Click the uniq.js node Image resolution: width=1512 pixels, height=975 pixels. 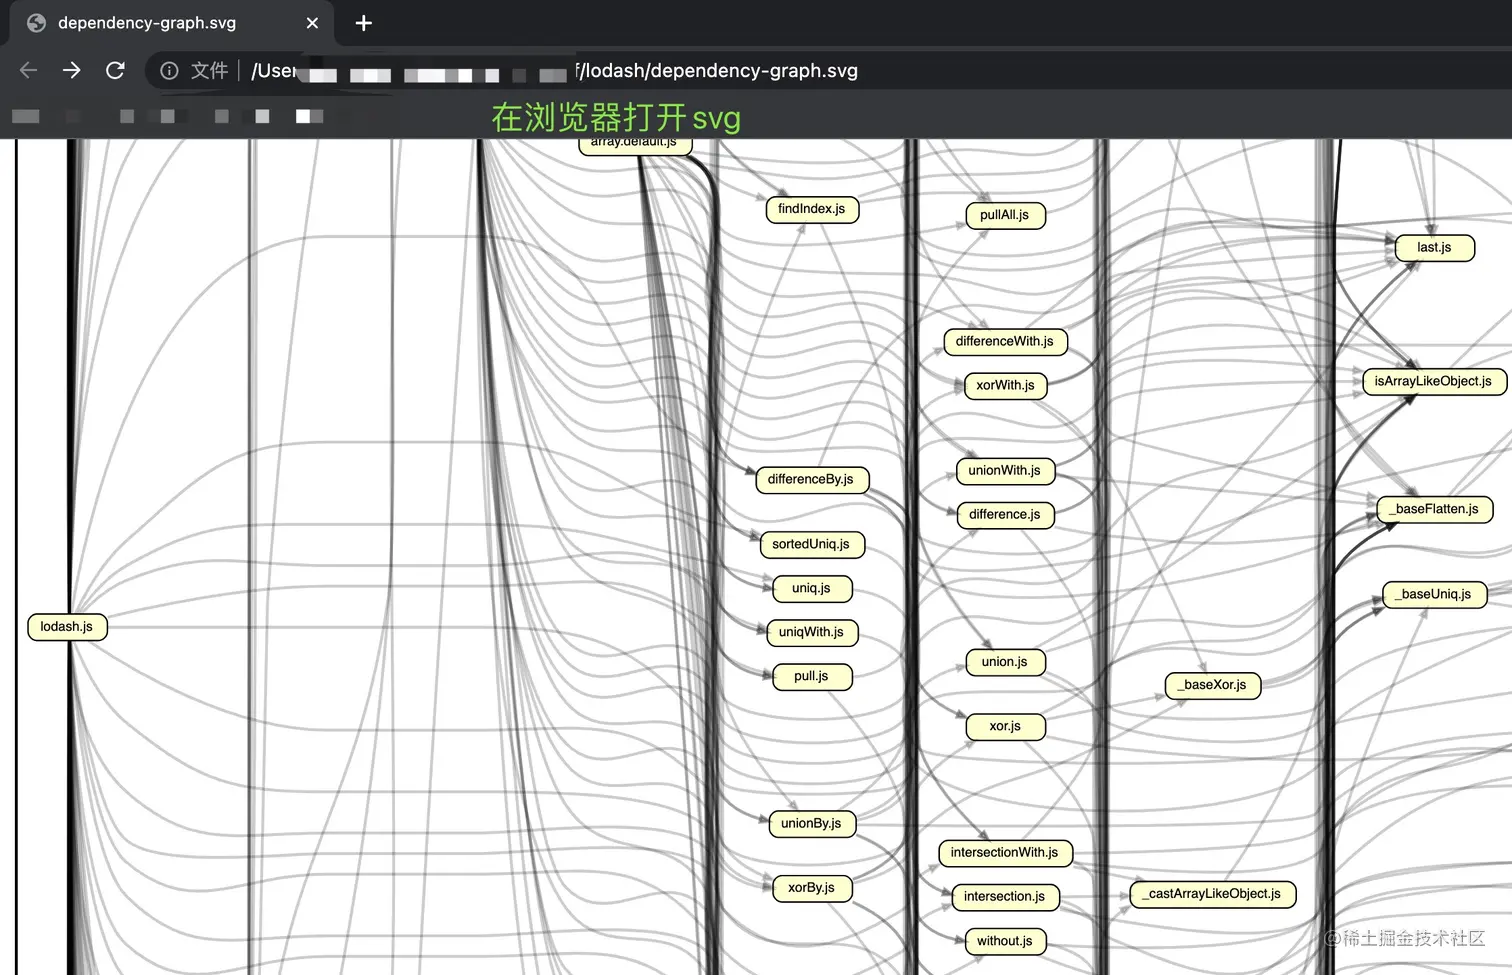[811, 588]
